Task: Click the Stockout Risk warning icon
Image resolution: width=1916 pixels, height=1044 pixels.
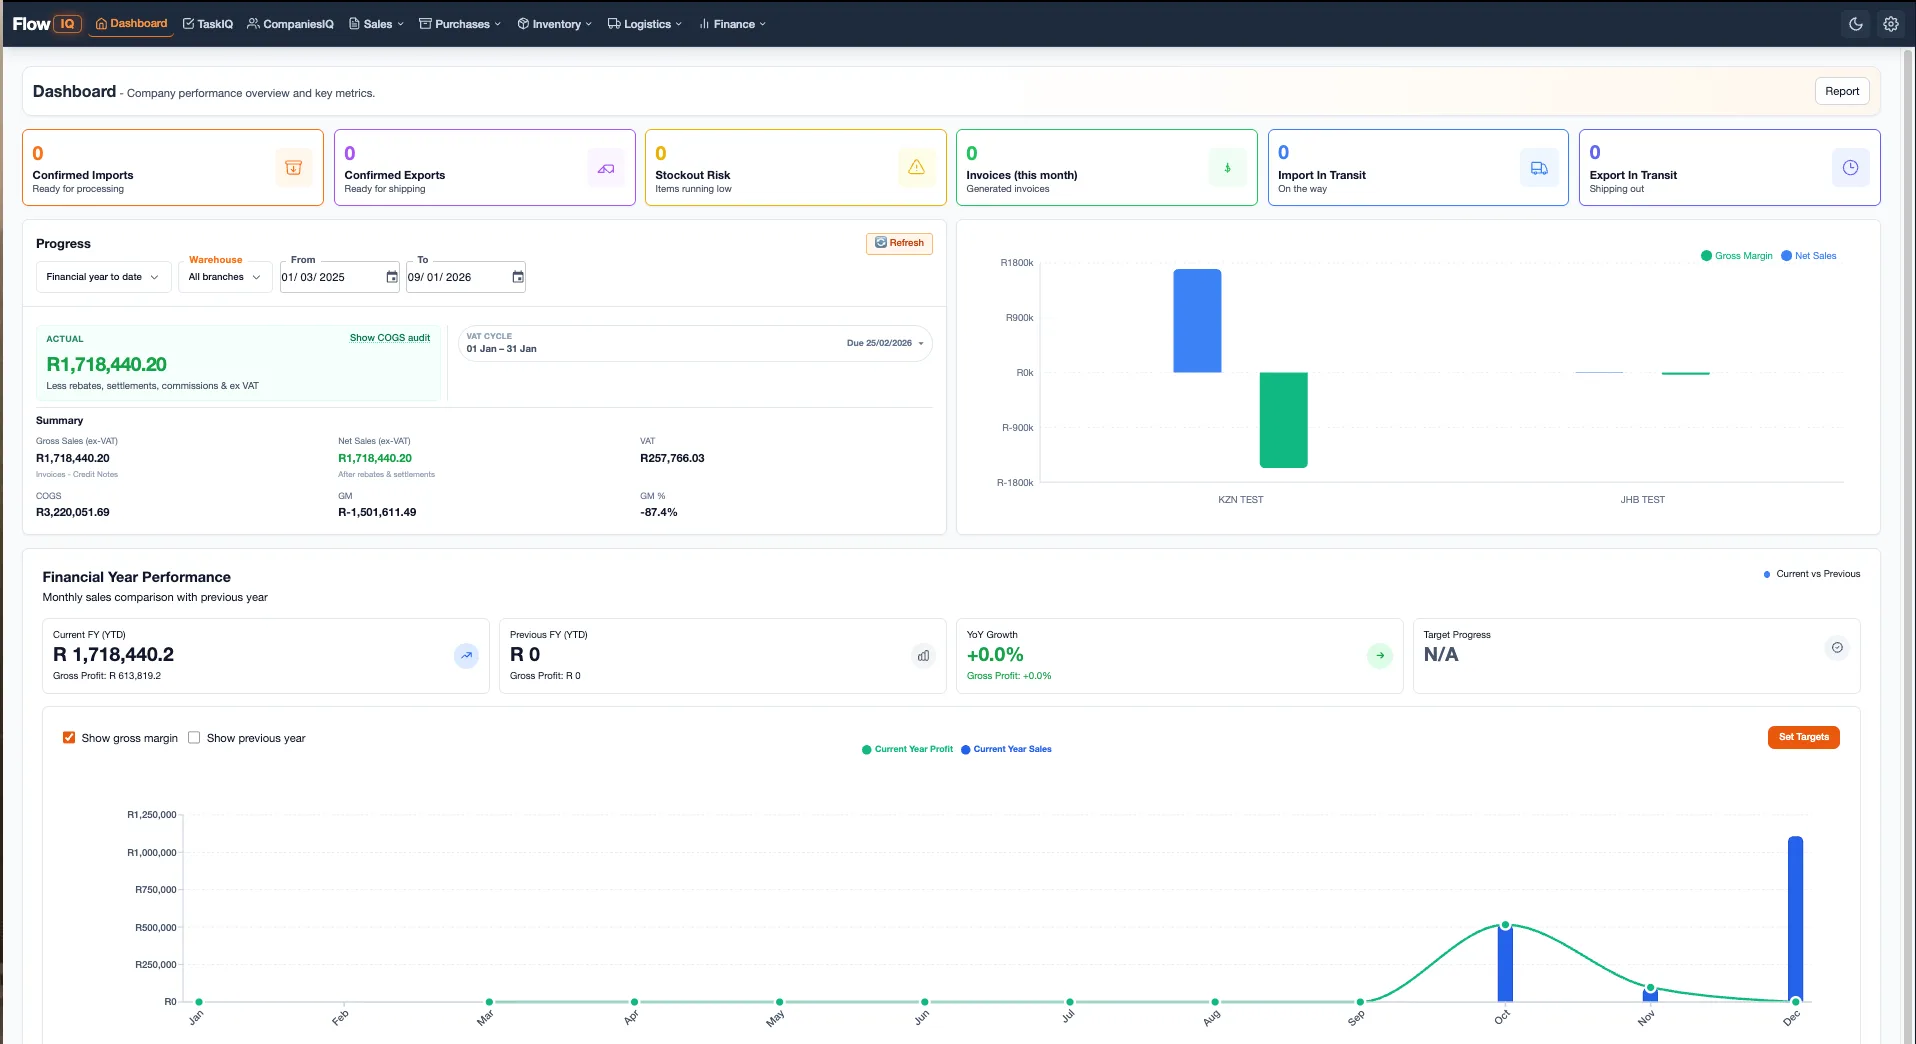Action: point(917,168)
